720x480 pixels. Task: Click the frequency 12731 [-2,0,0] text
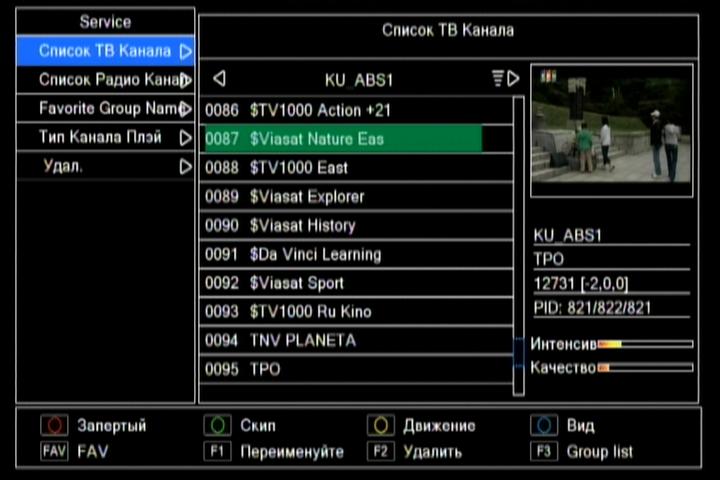tap(581, 283)
